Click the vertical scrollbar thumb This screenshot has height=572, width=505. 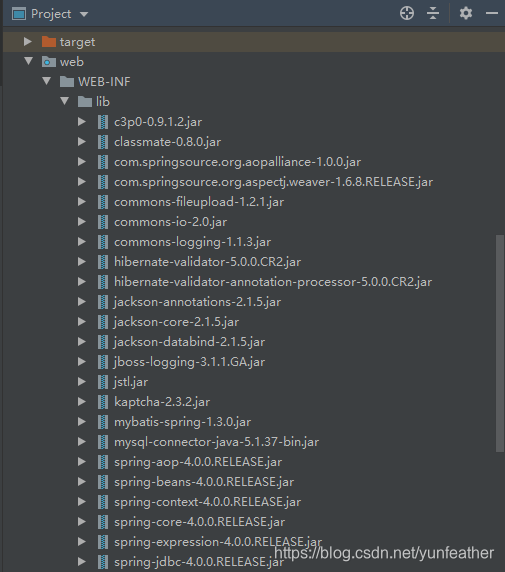[500, 343]
